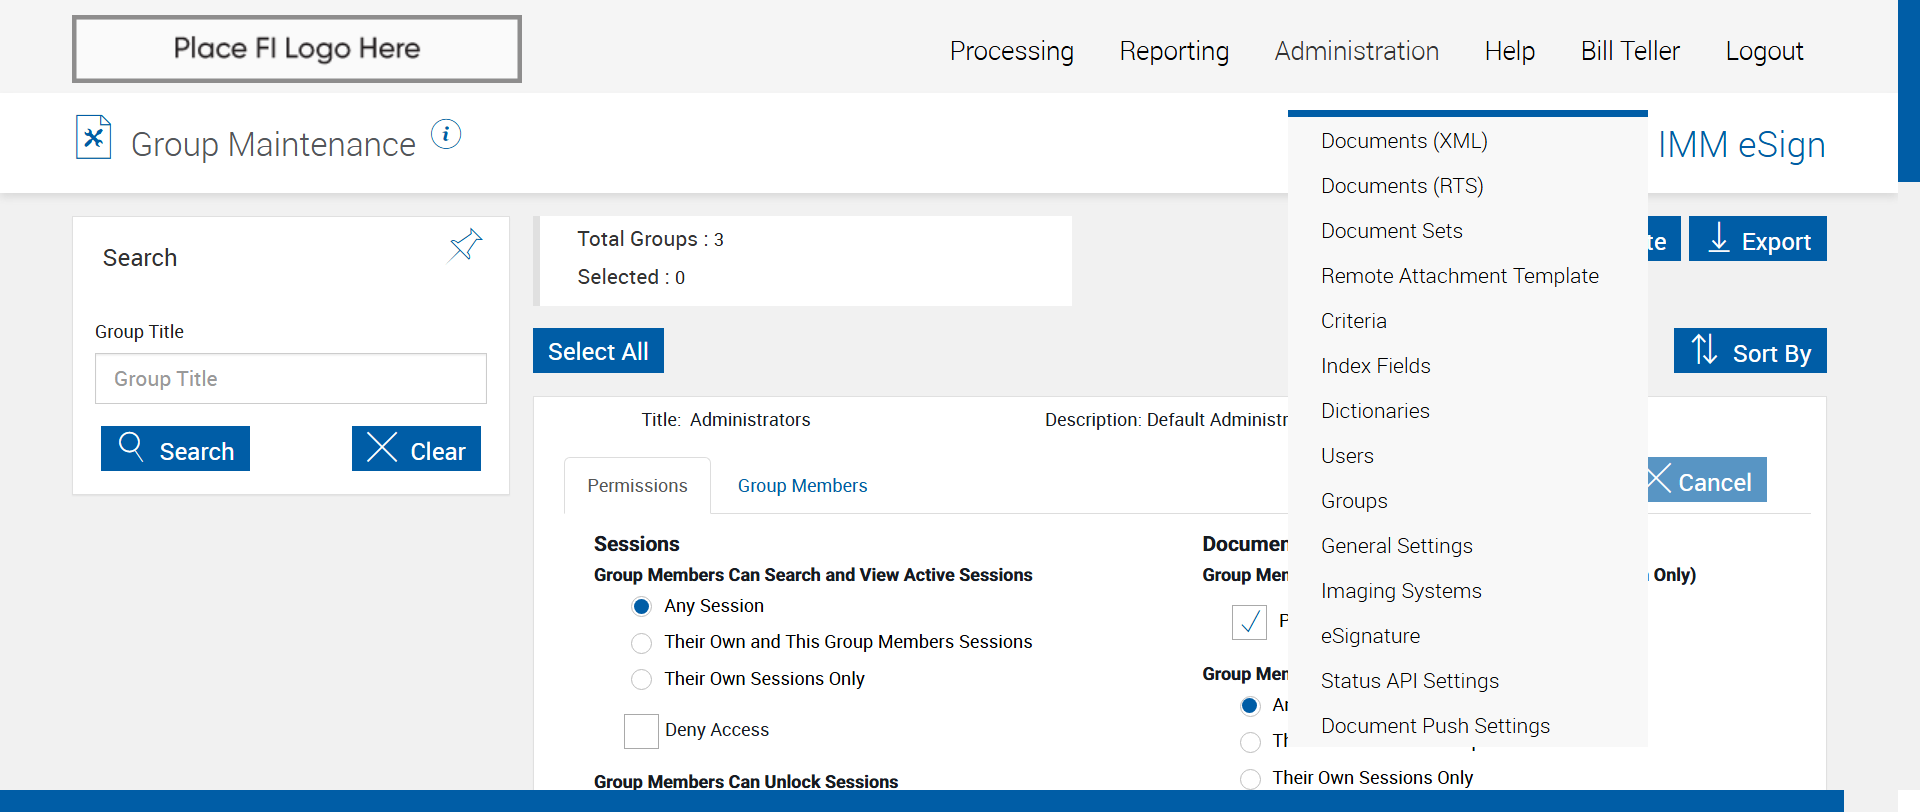
Task: Cancel the group edit
Action: (1705, 481)
